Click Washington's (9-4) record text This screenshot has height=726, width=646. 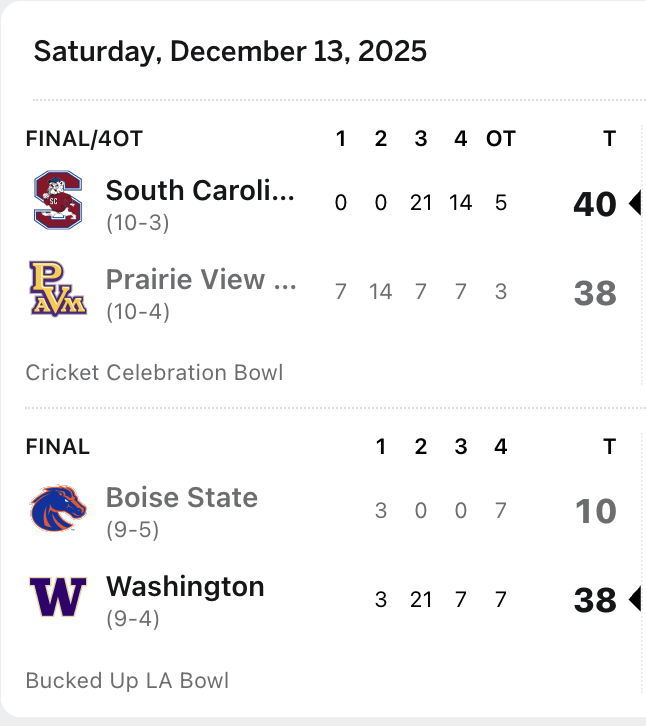point(133,619)
